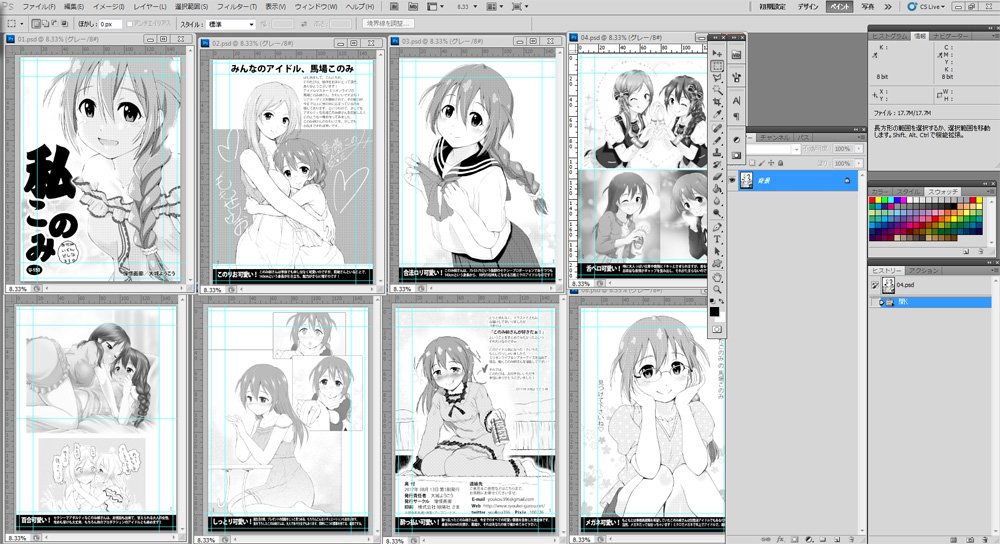Select the Healing Brush tool
The width and height of the screenshot is (1000, 544).
coord(717,128)
